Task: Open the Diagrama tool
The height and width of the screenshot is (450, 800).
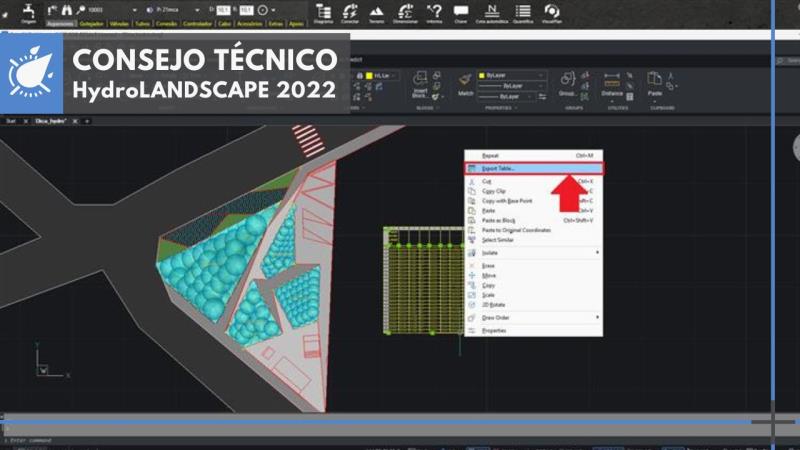Action: [323, 13]
